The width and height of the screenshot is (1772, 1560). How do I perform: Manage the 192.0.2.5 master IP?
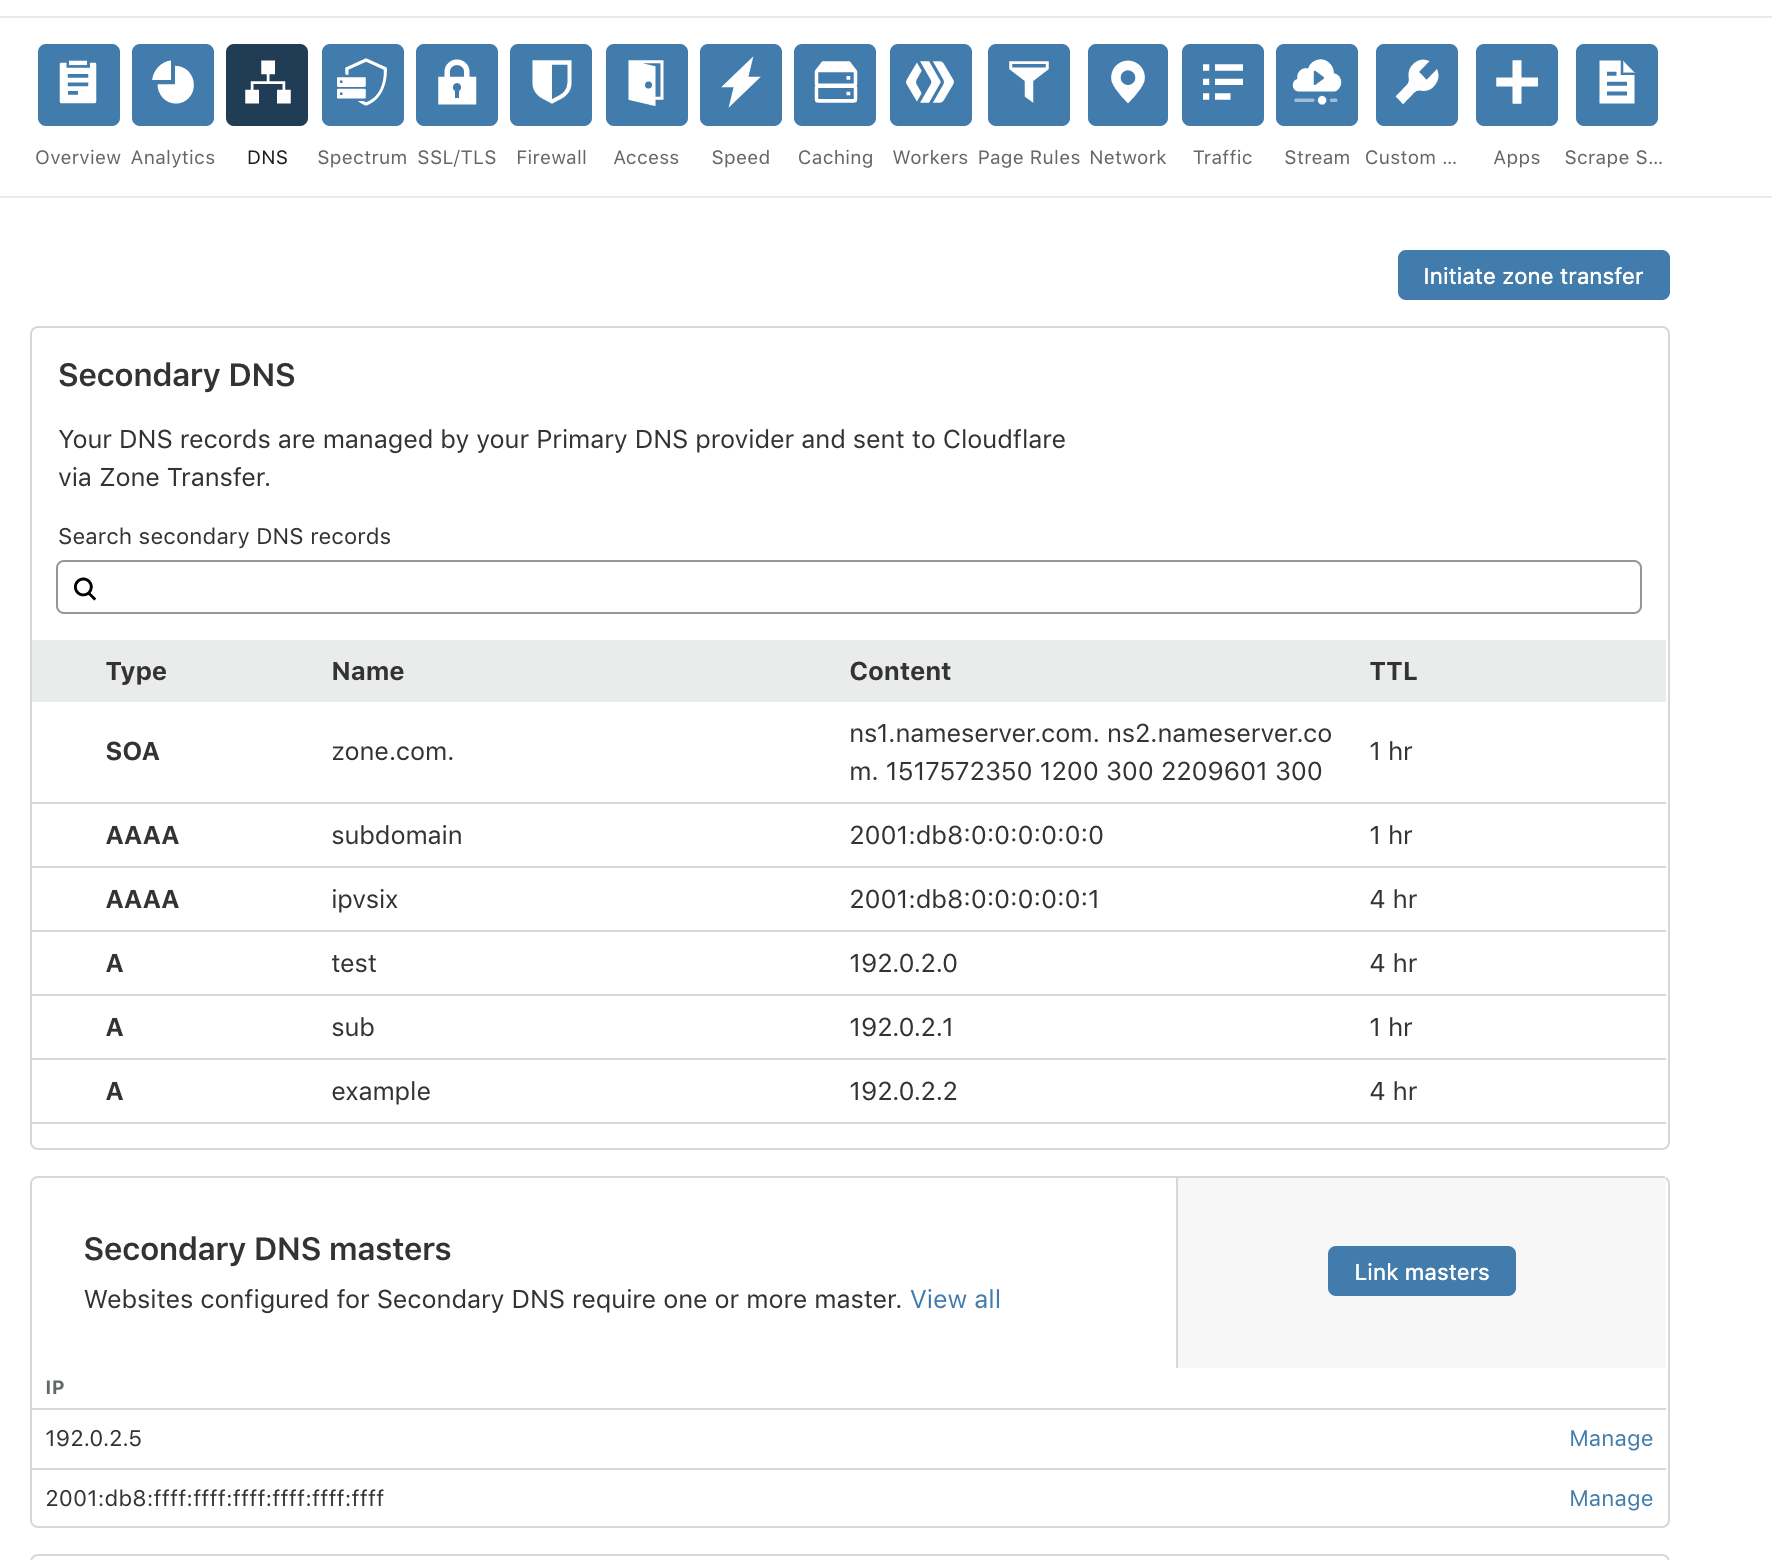pos(1610,1438)
